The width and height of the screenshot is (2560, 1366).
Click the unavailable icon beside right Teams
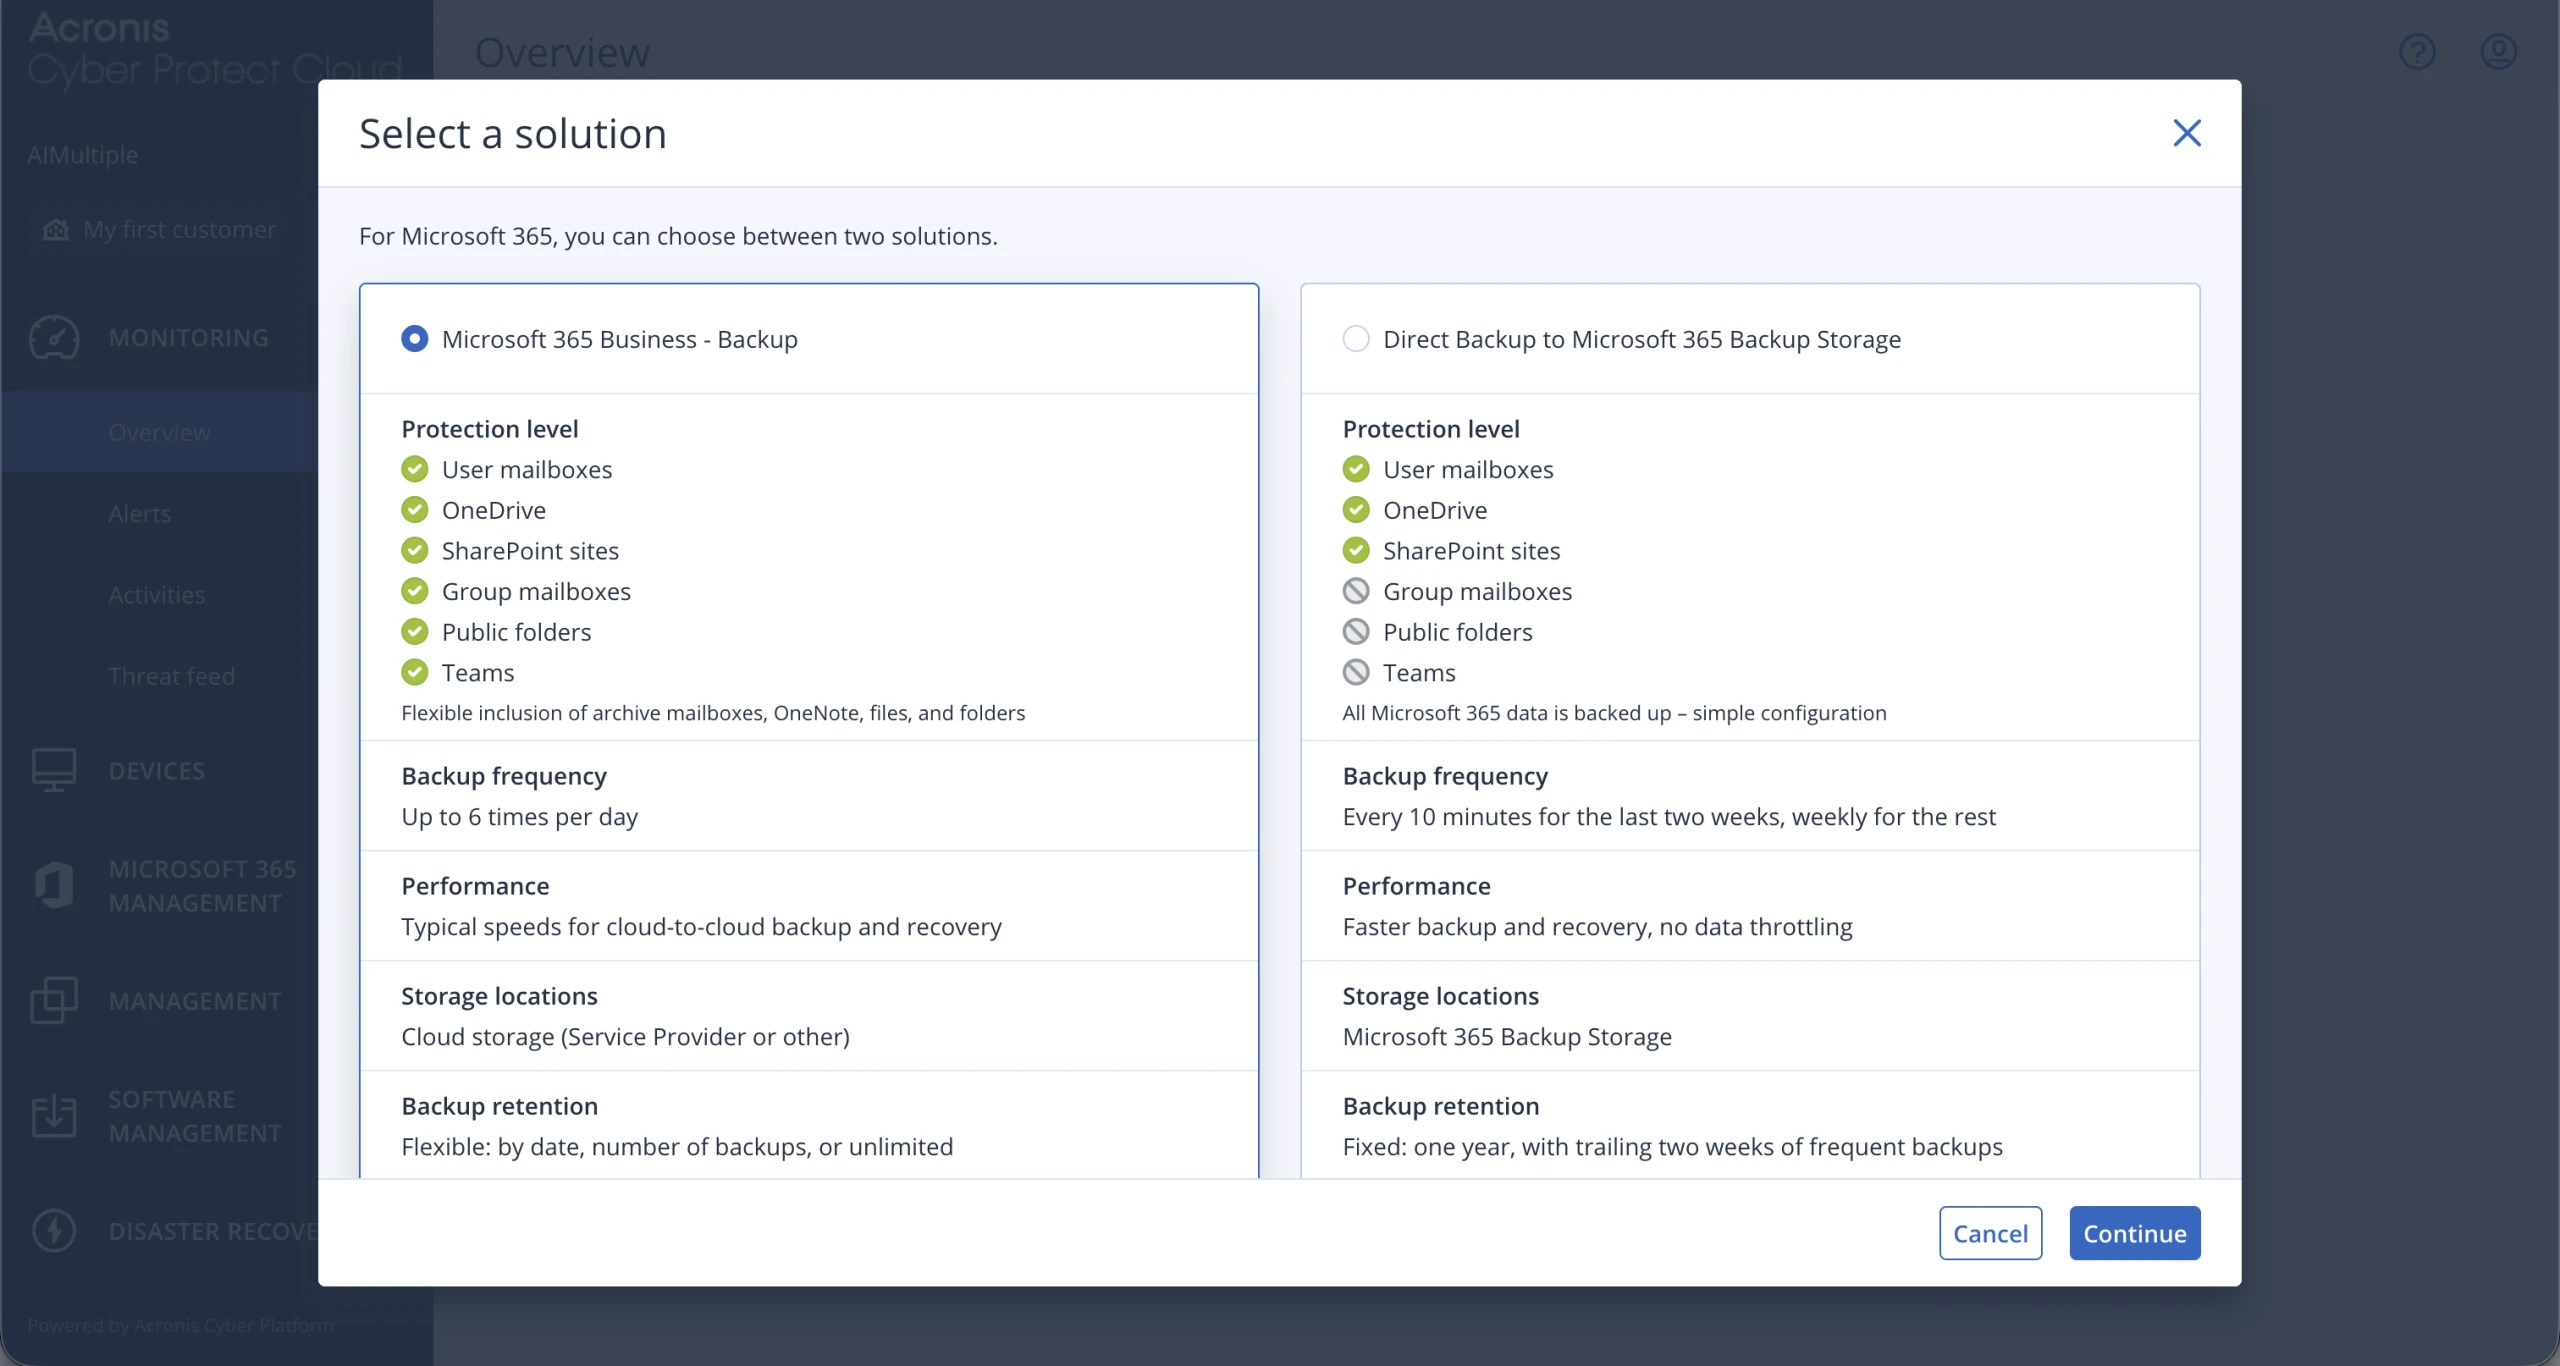point(1355,673)
